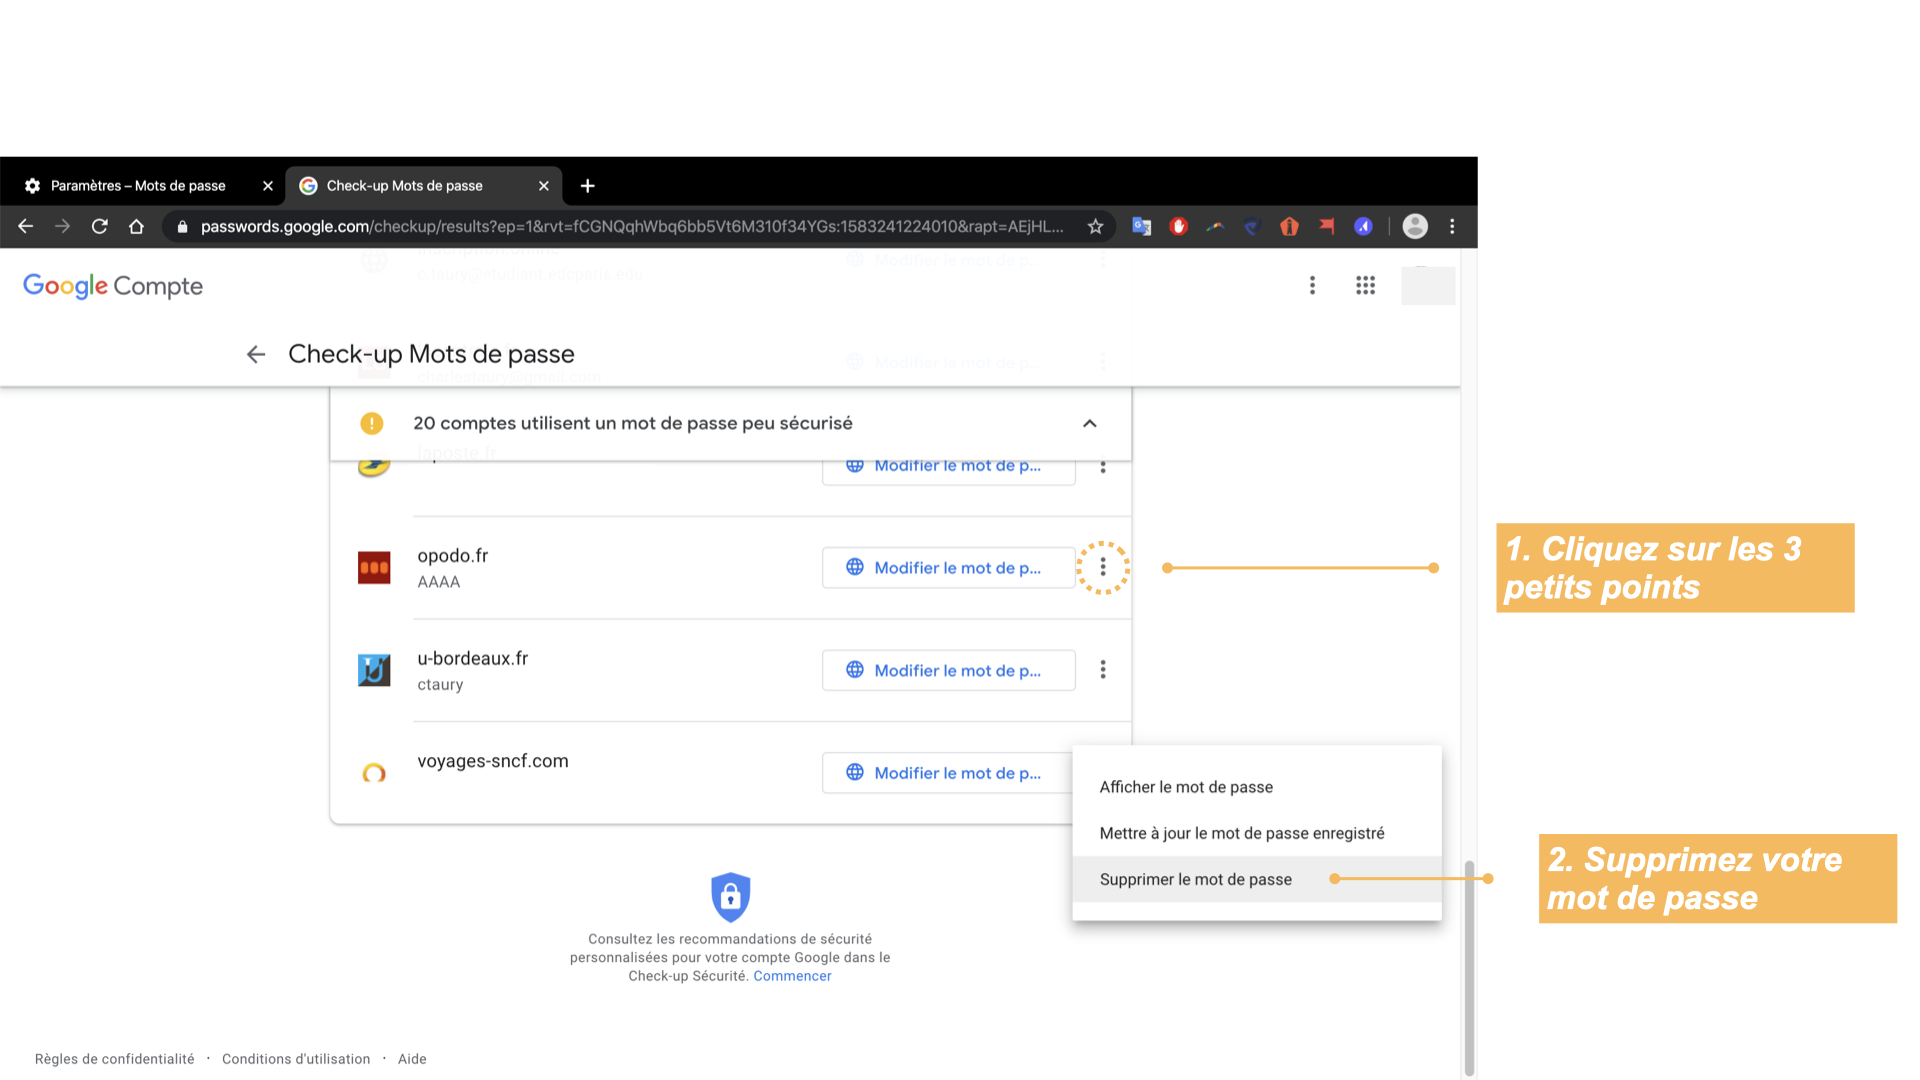The height and width of the screenshot is (1080, 1920).
Task: Open Google Compte header three-dot menu
Action: [x=1312, y=286]
